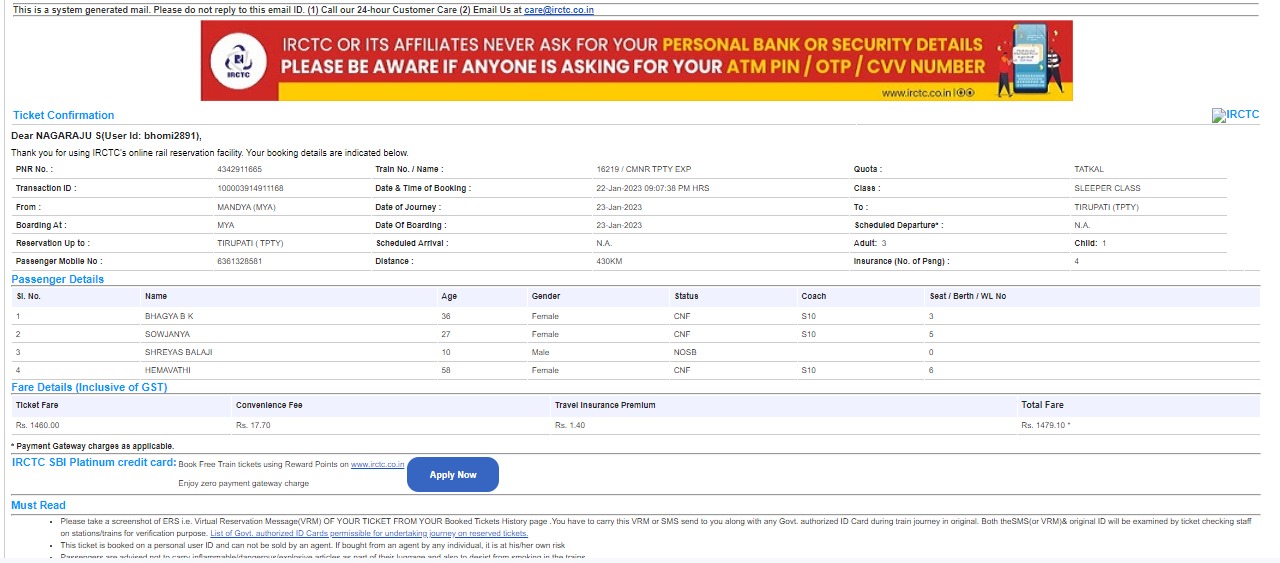This screenshot has height=563, width=1280.
Task: Open the care@irctc.co.in email link
Action: (x=559, y=10)
